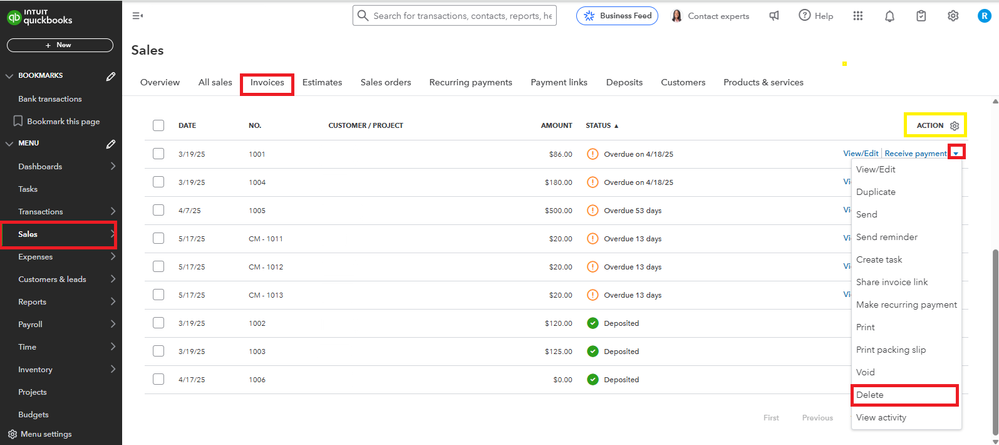Image resolution: width=999 pixels, height=445 pixels.
Task: Expand the Dashboards submenu arrow
Action: 113,166
